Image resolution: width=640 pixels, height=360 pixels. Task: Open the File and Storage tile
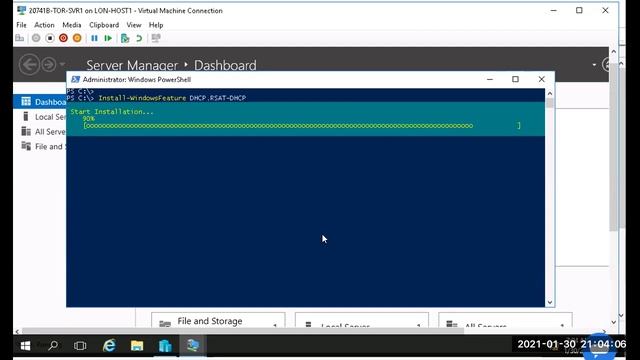[x=218, y=320]
